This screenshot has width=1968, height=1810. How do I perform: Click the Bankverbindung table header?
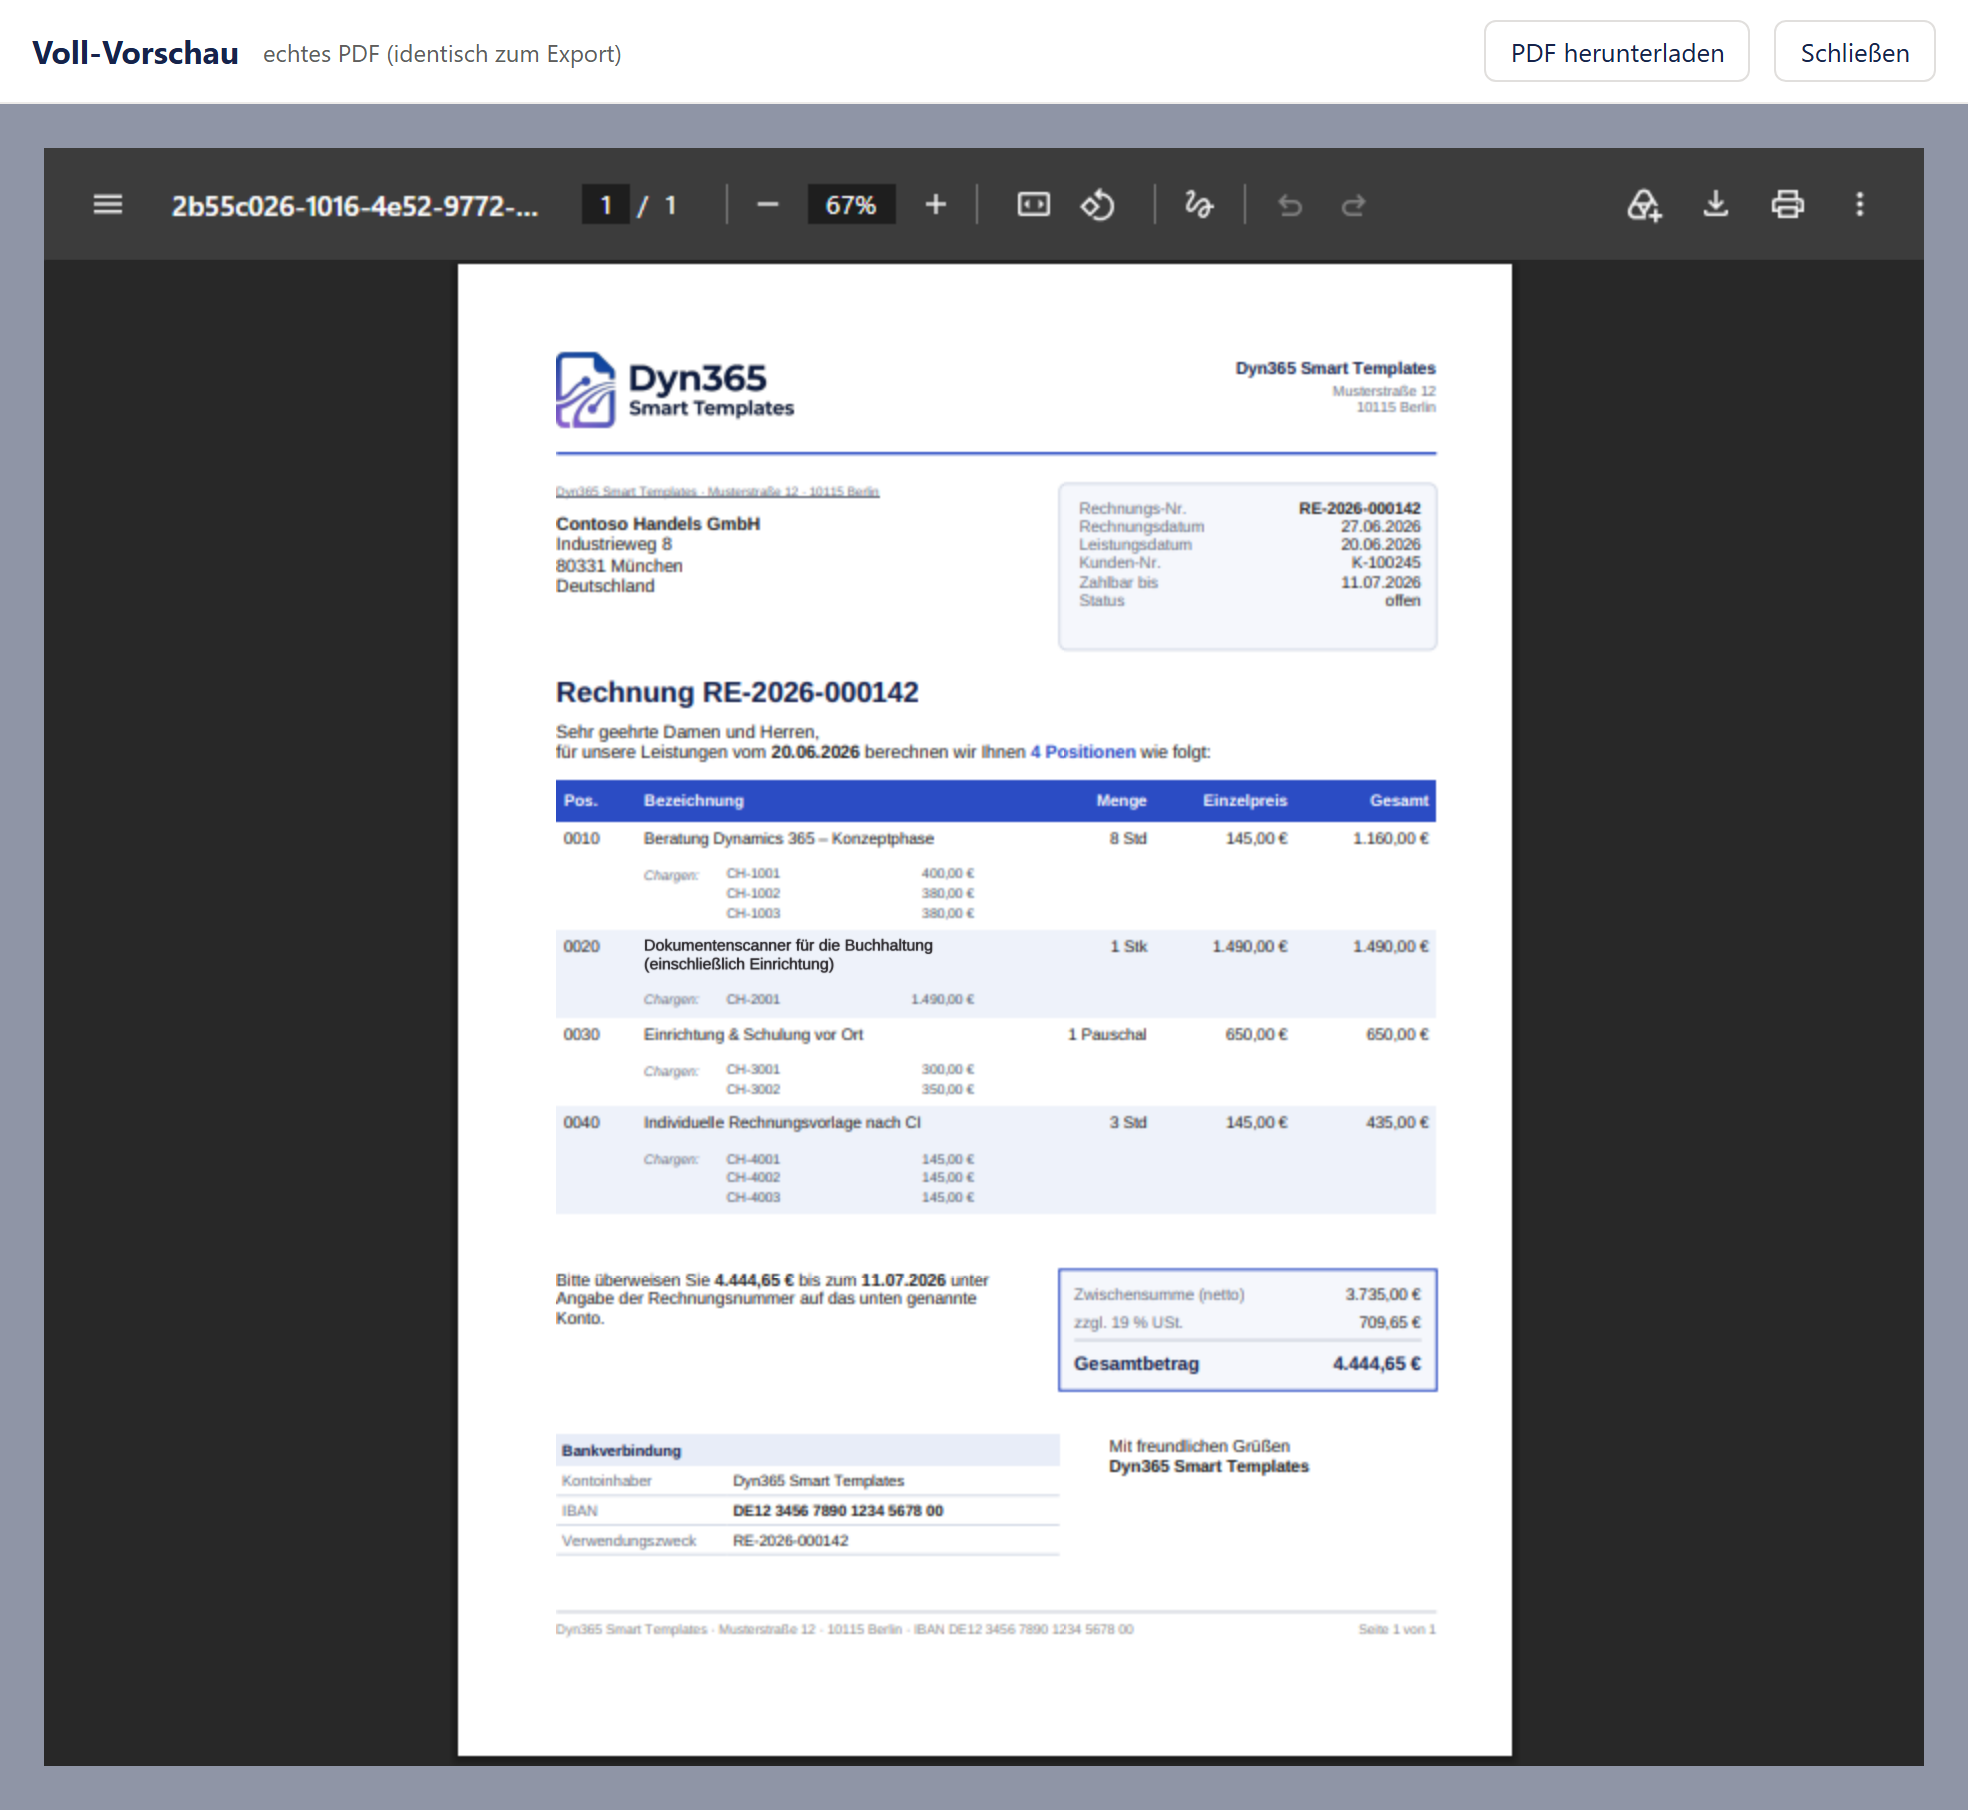pos(808,1450)
